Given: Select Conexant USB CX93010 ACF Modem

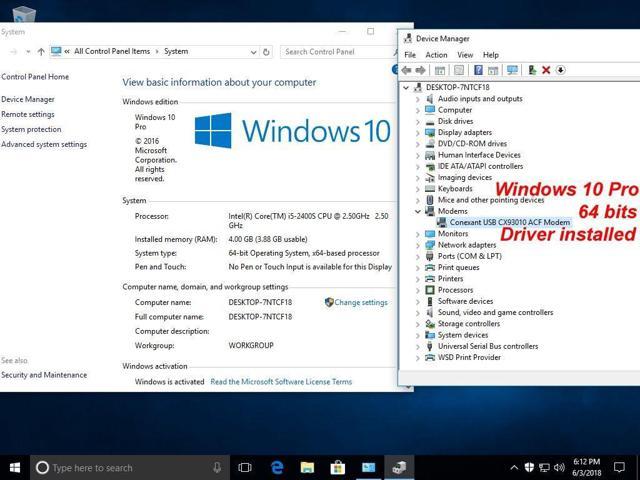Looking at the screenshot, I should (x=510, y=222).
